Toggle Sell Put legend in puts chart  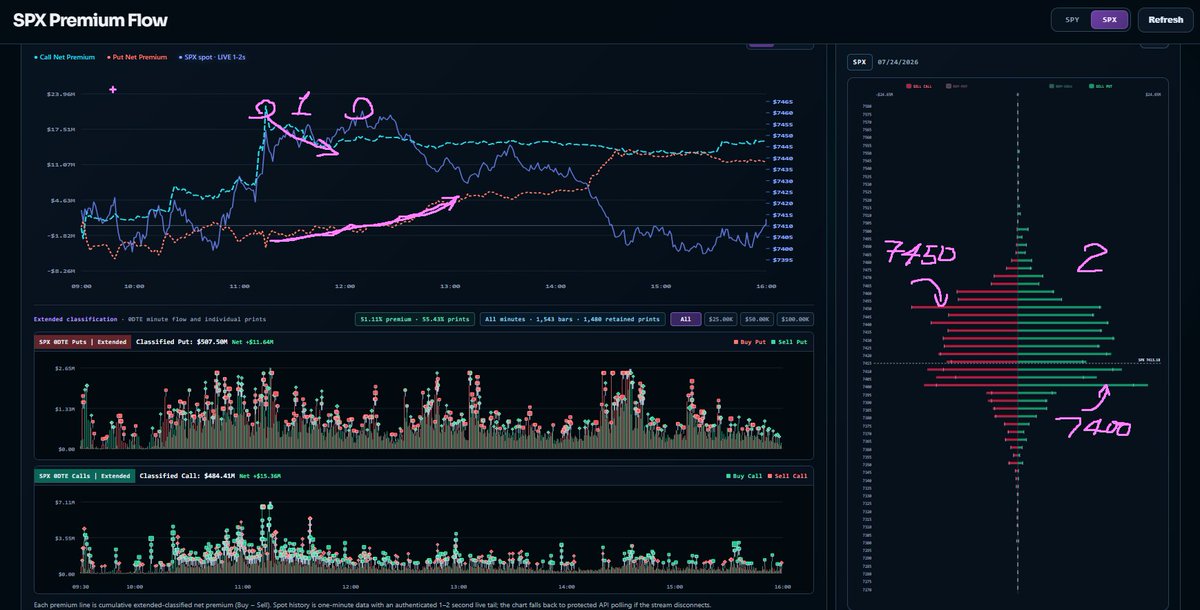(788, 342)
